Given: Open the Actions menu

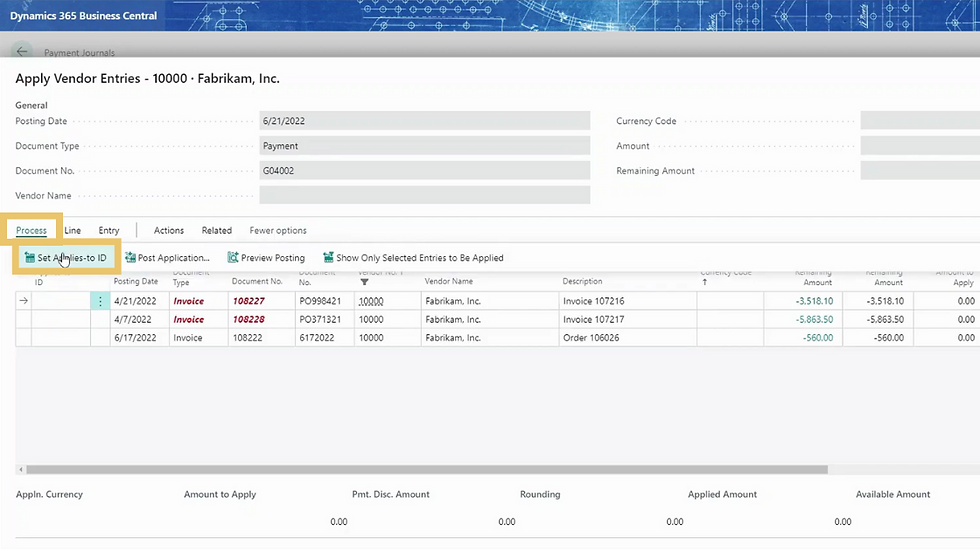Looking at the screenshot, I should tap(169, 231).
